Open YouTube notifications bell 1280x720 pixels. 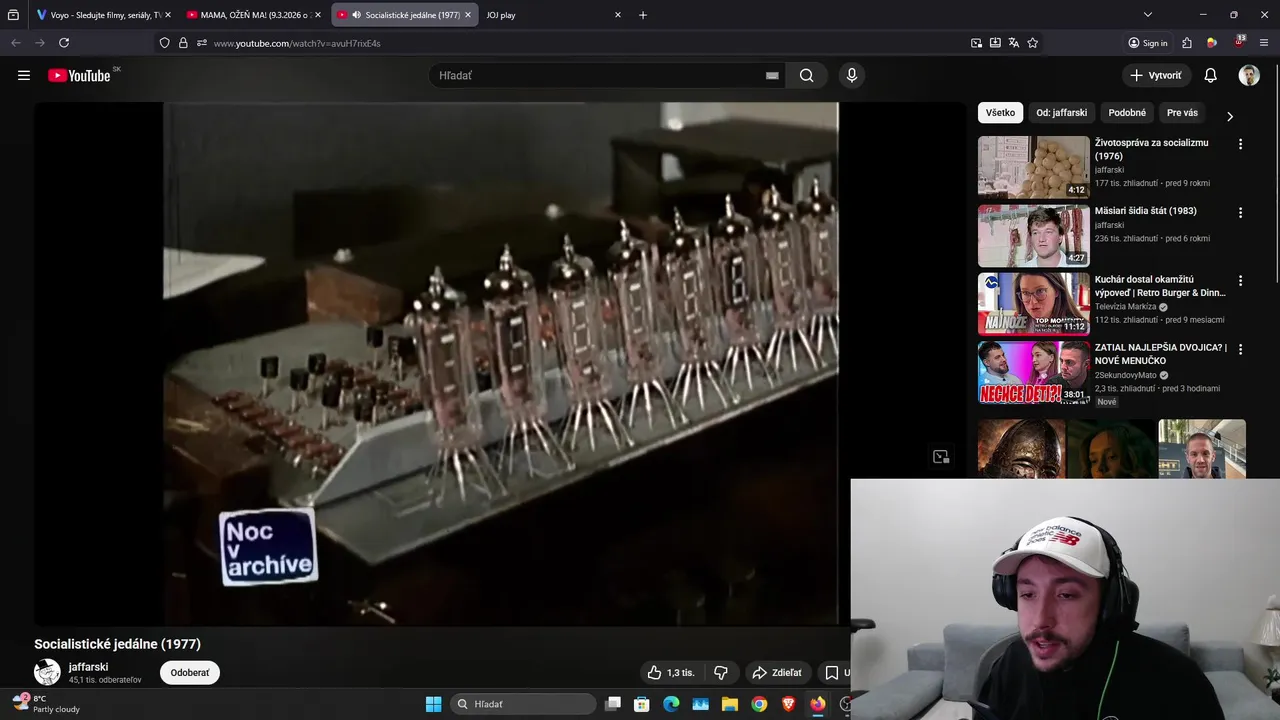[x=1210, y=75]
